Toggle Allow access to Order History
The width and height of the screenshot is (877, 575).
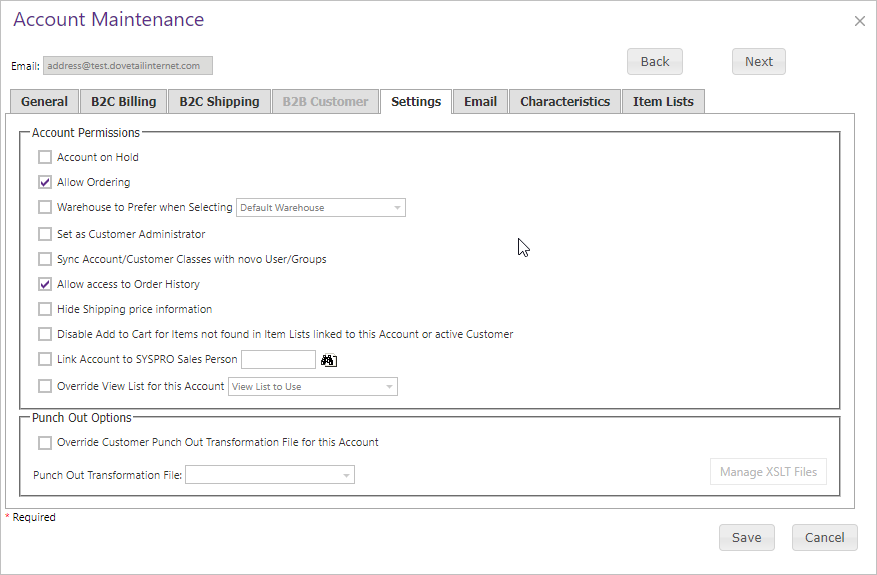click(x=45, y=284)
